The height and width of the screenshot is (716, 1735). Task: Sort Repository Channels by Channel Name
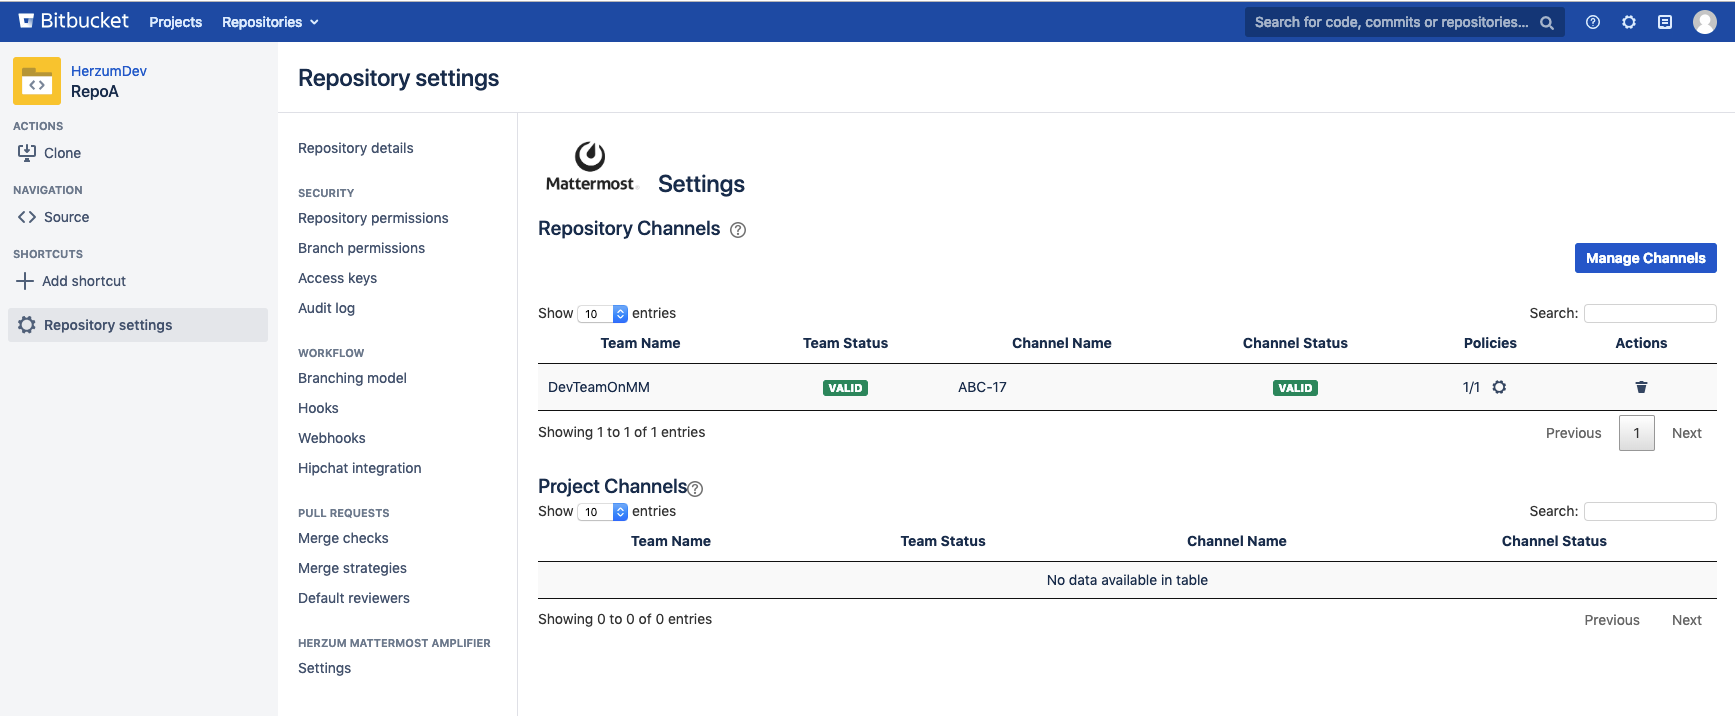[x=1062, y=343]
